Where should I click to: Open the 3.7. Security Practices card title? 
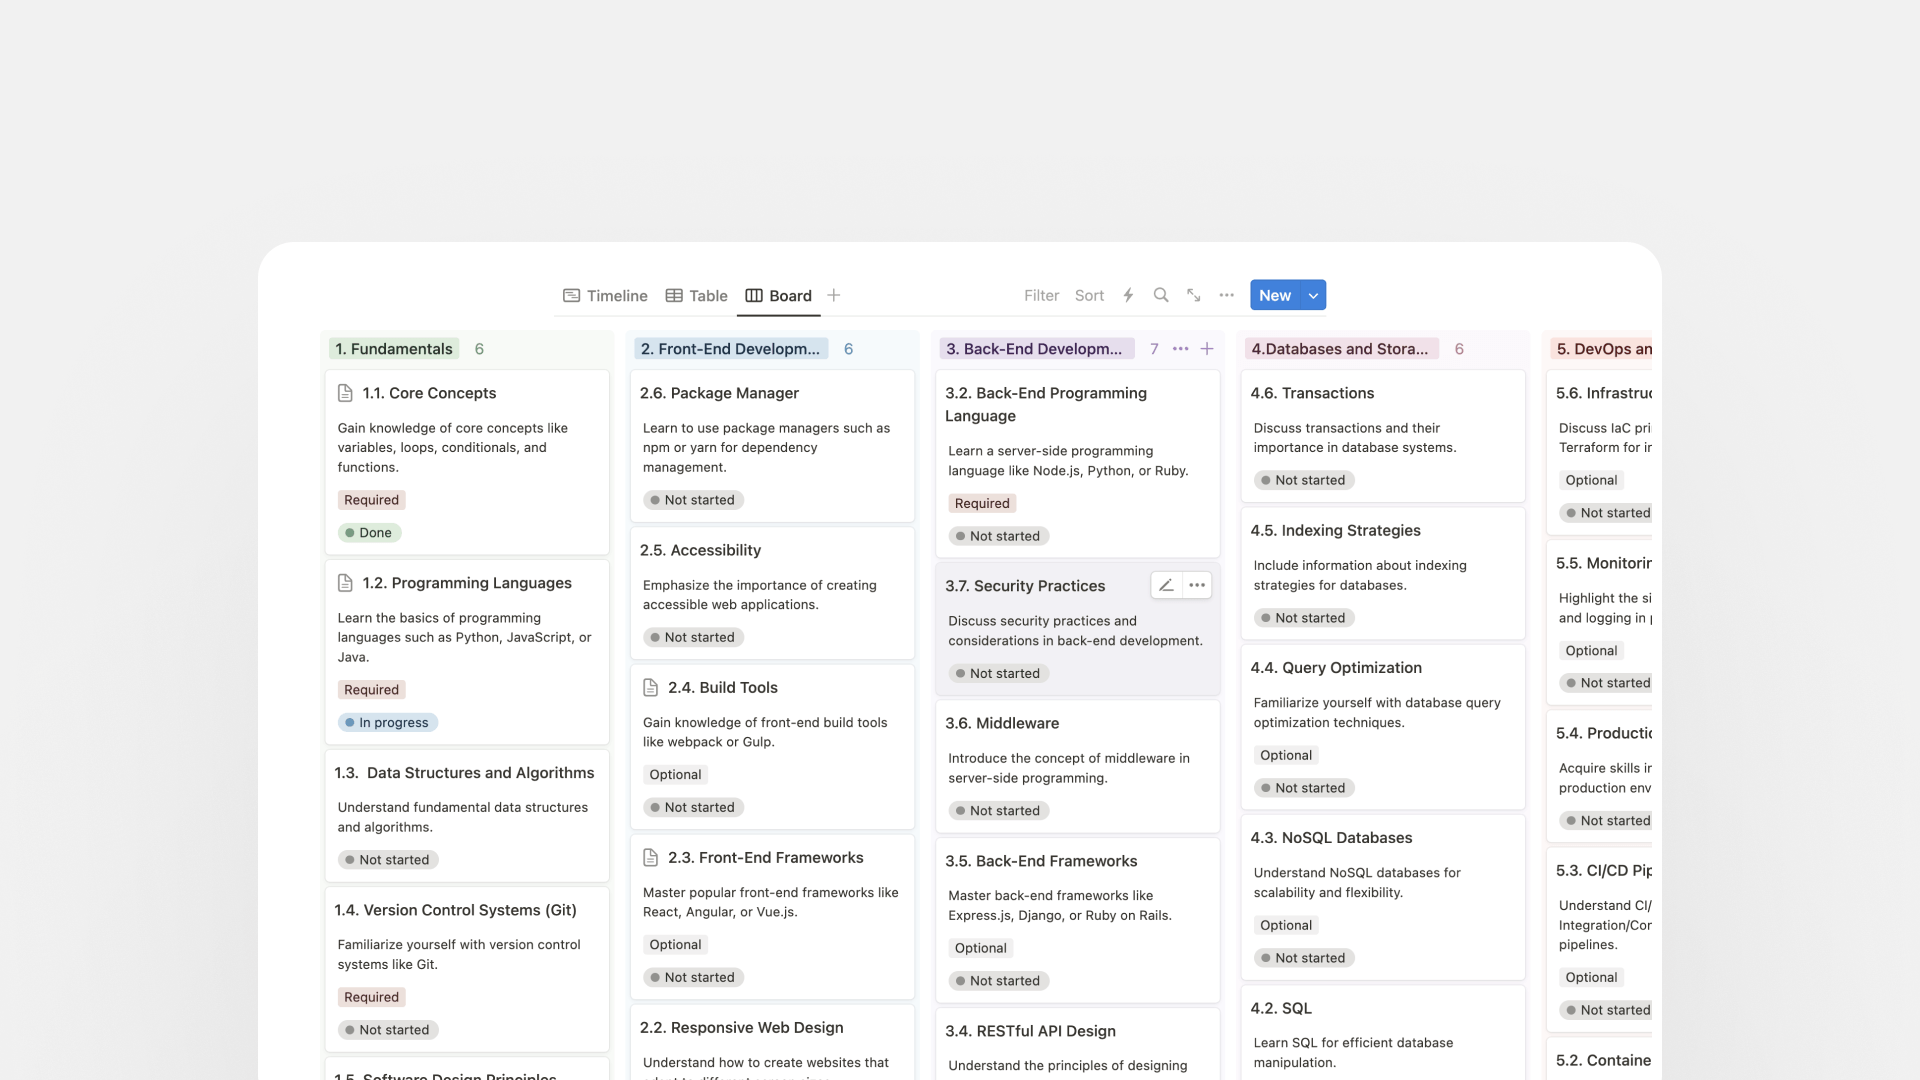point(1025,586)
